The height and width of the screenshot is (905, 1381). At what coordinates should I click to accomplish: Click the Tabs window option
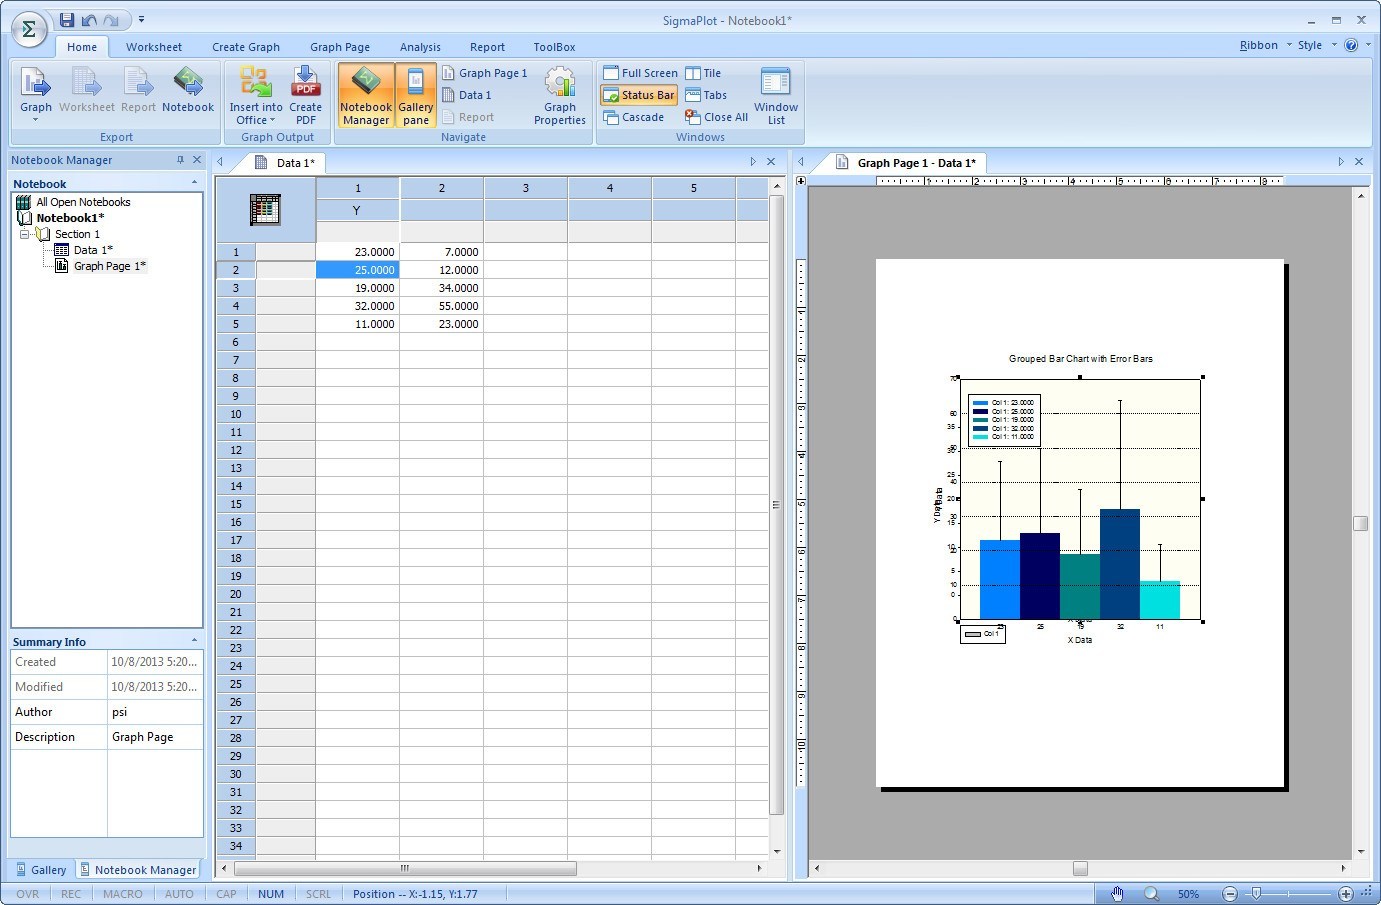point(706,95)
